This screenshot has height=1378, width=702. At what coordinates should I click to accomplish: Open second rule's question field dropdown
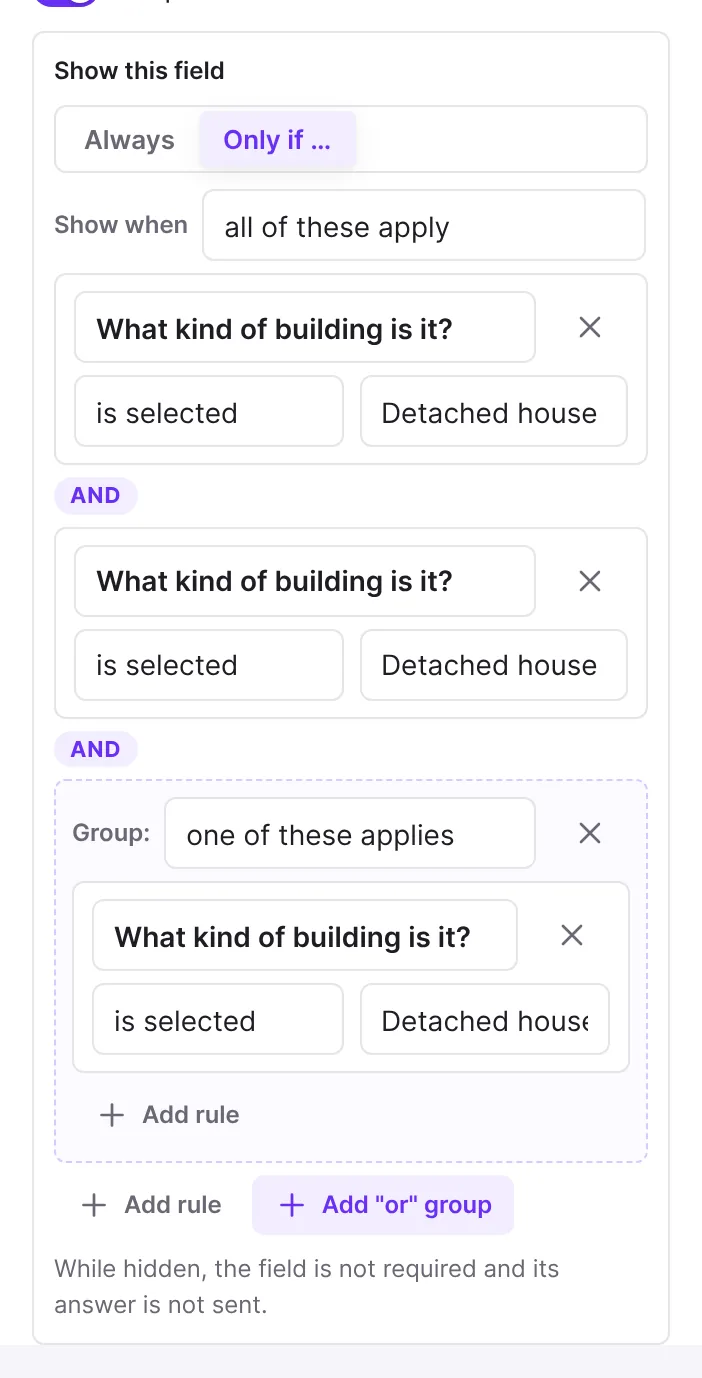tap(305, 581)
